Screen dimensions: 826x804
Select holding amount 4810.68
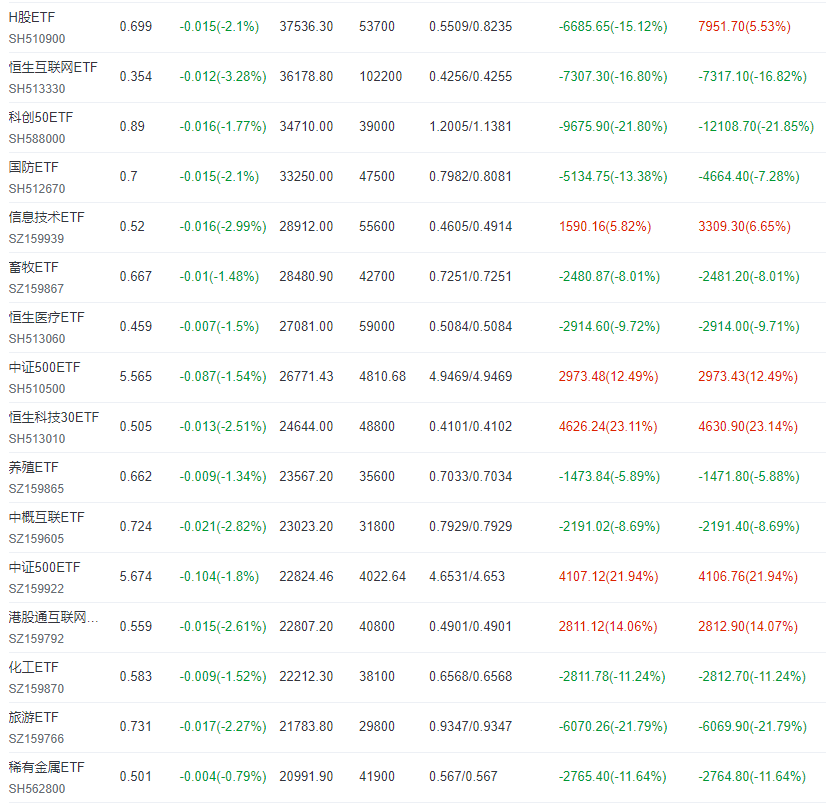coord(382,377)
